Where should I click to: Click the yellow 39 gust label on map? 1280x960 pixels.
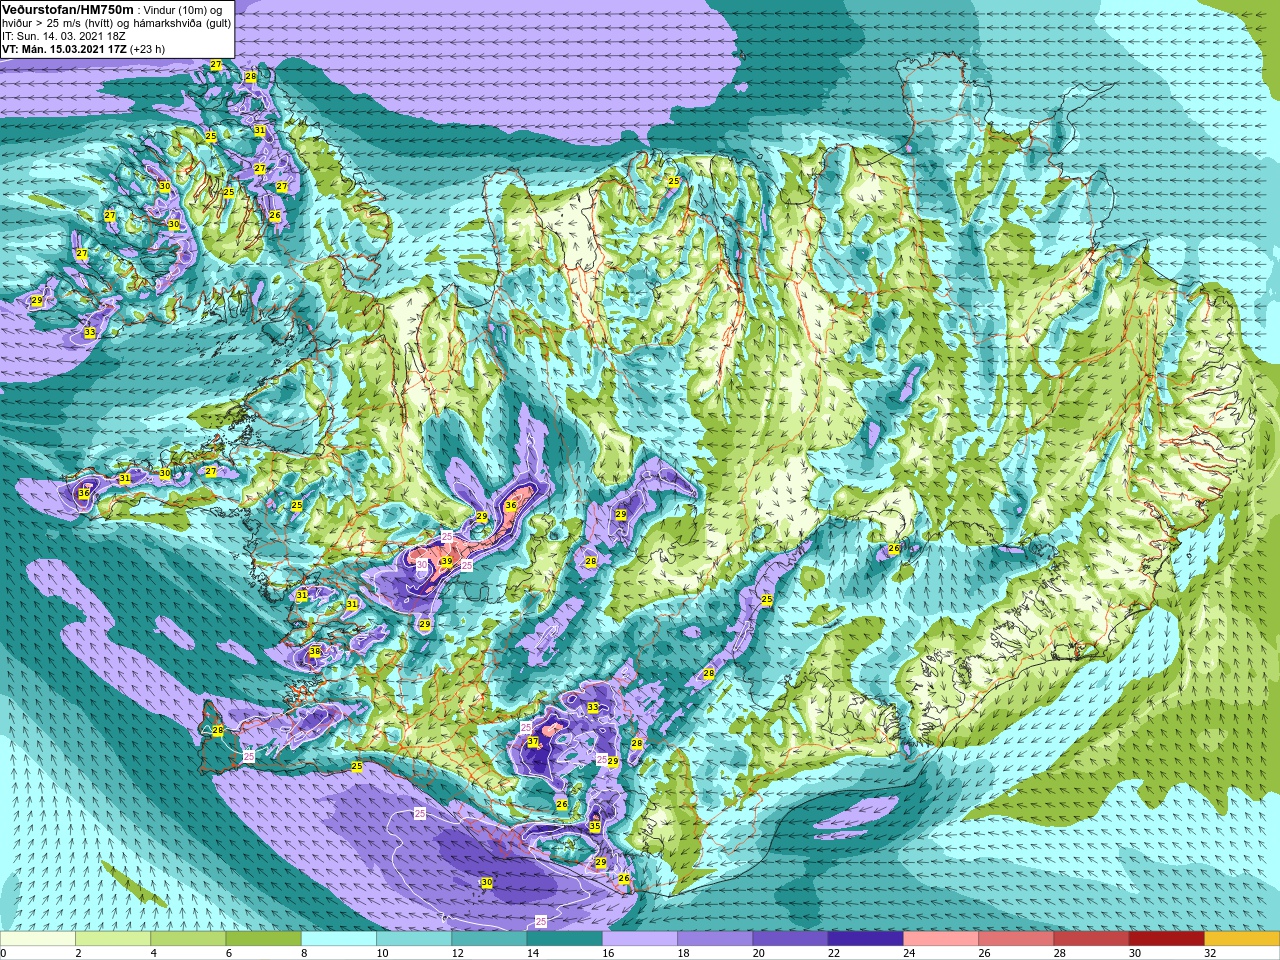(446, 562)
